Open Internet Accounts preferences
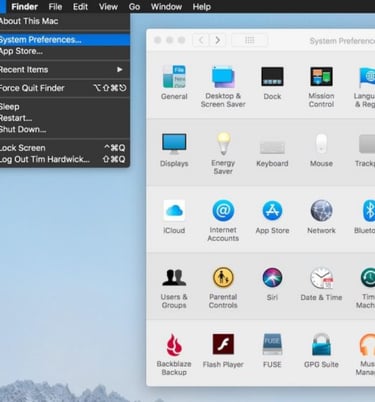The image size is (375, 402). (223, 220)
